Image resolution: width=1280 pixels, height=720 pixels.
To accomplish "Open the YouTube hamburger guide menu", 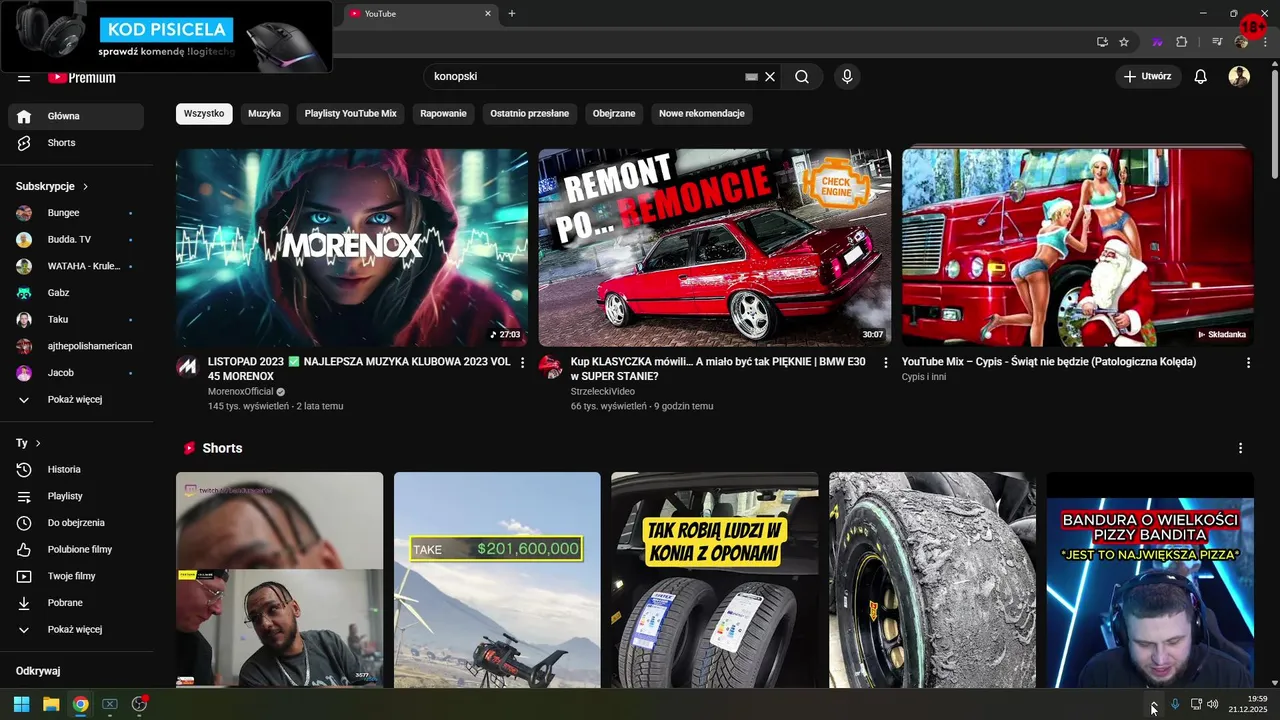I will click(24, 77).
